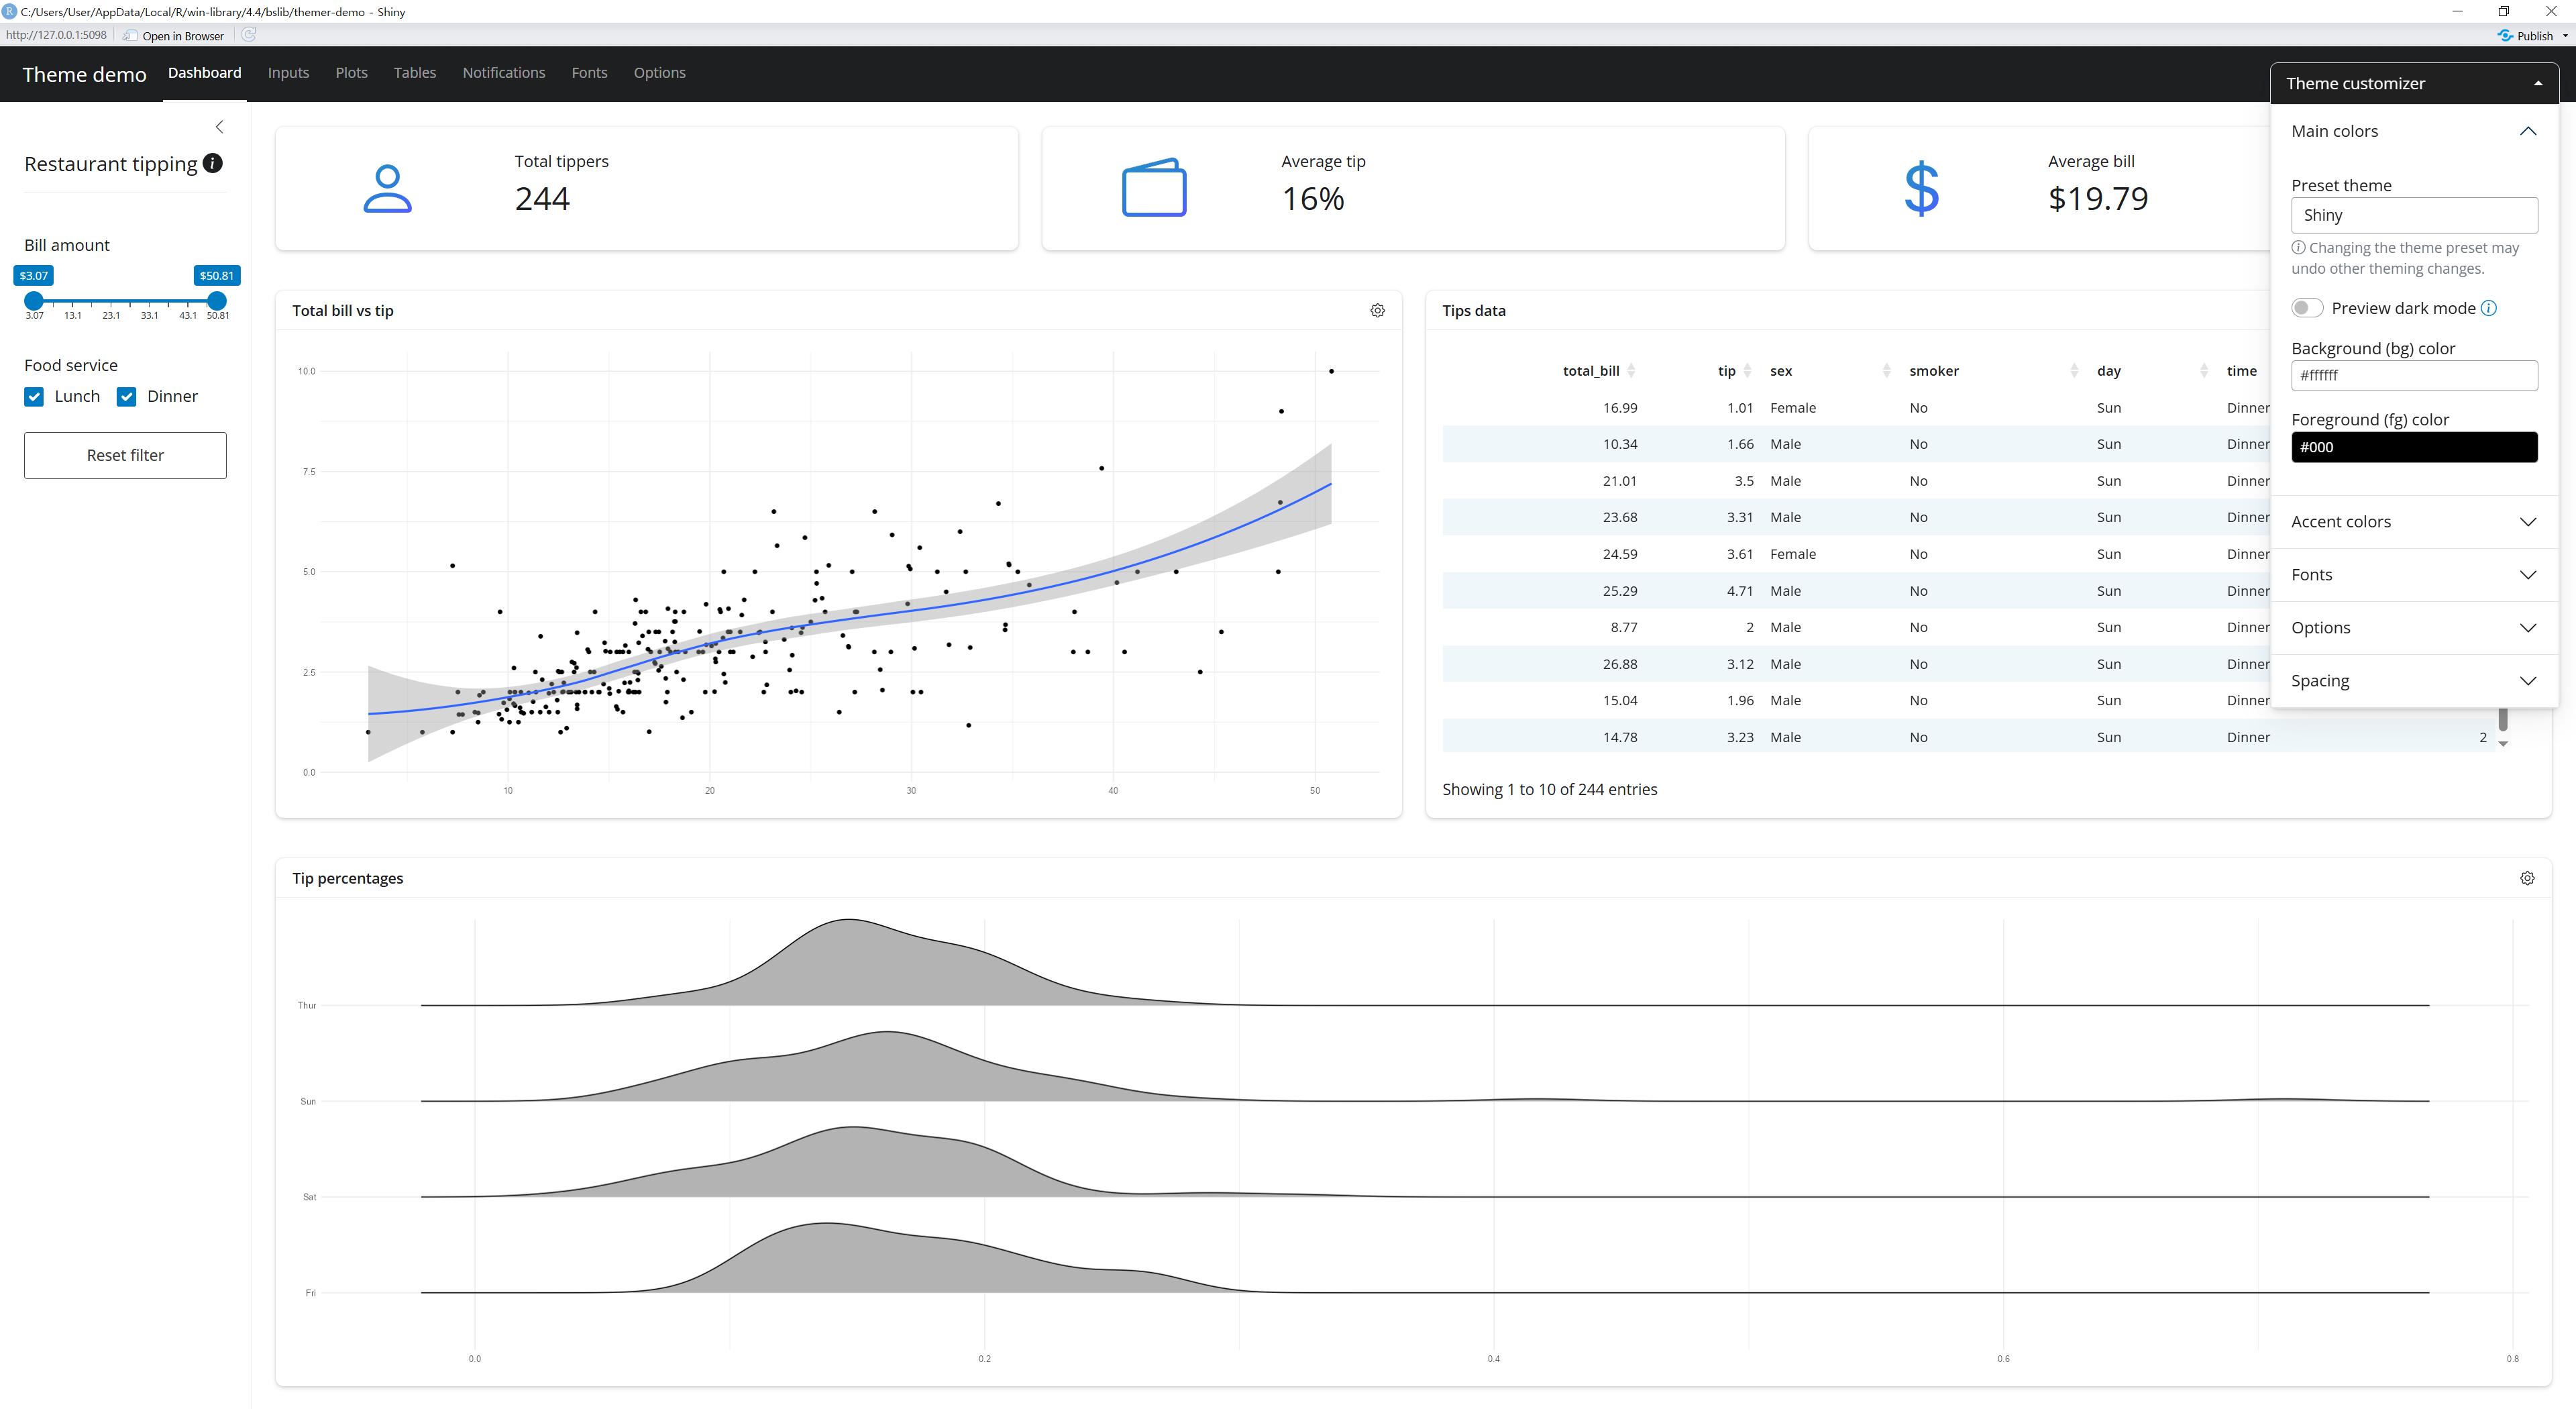Click Open in Browser link

coord(182,36)
